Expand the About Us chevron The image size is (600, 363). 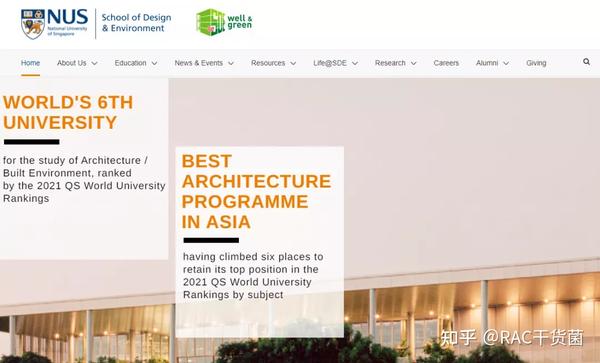coord(95,63)
